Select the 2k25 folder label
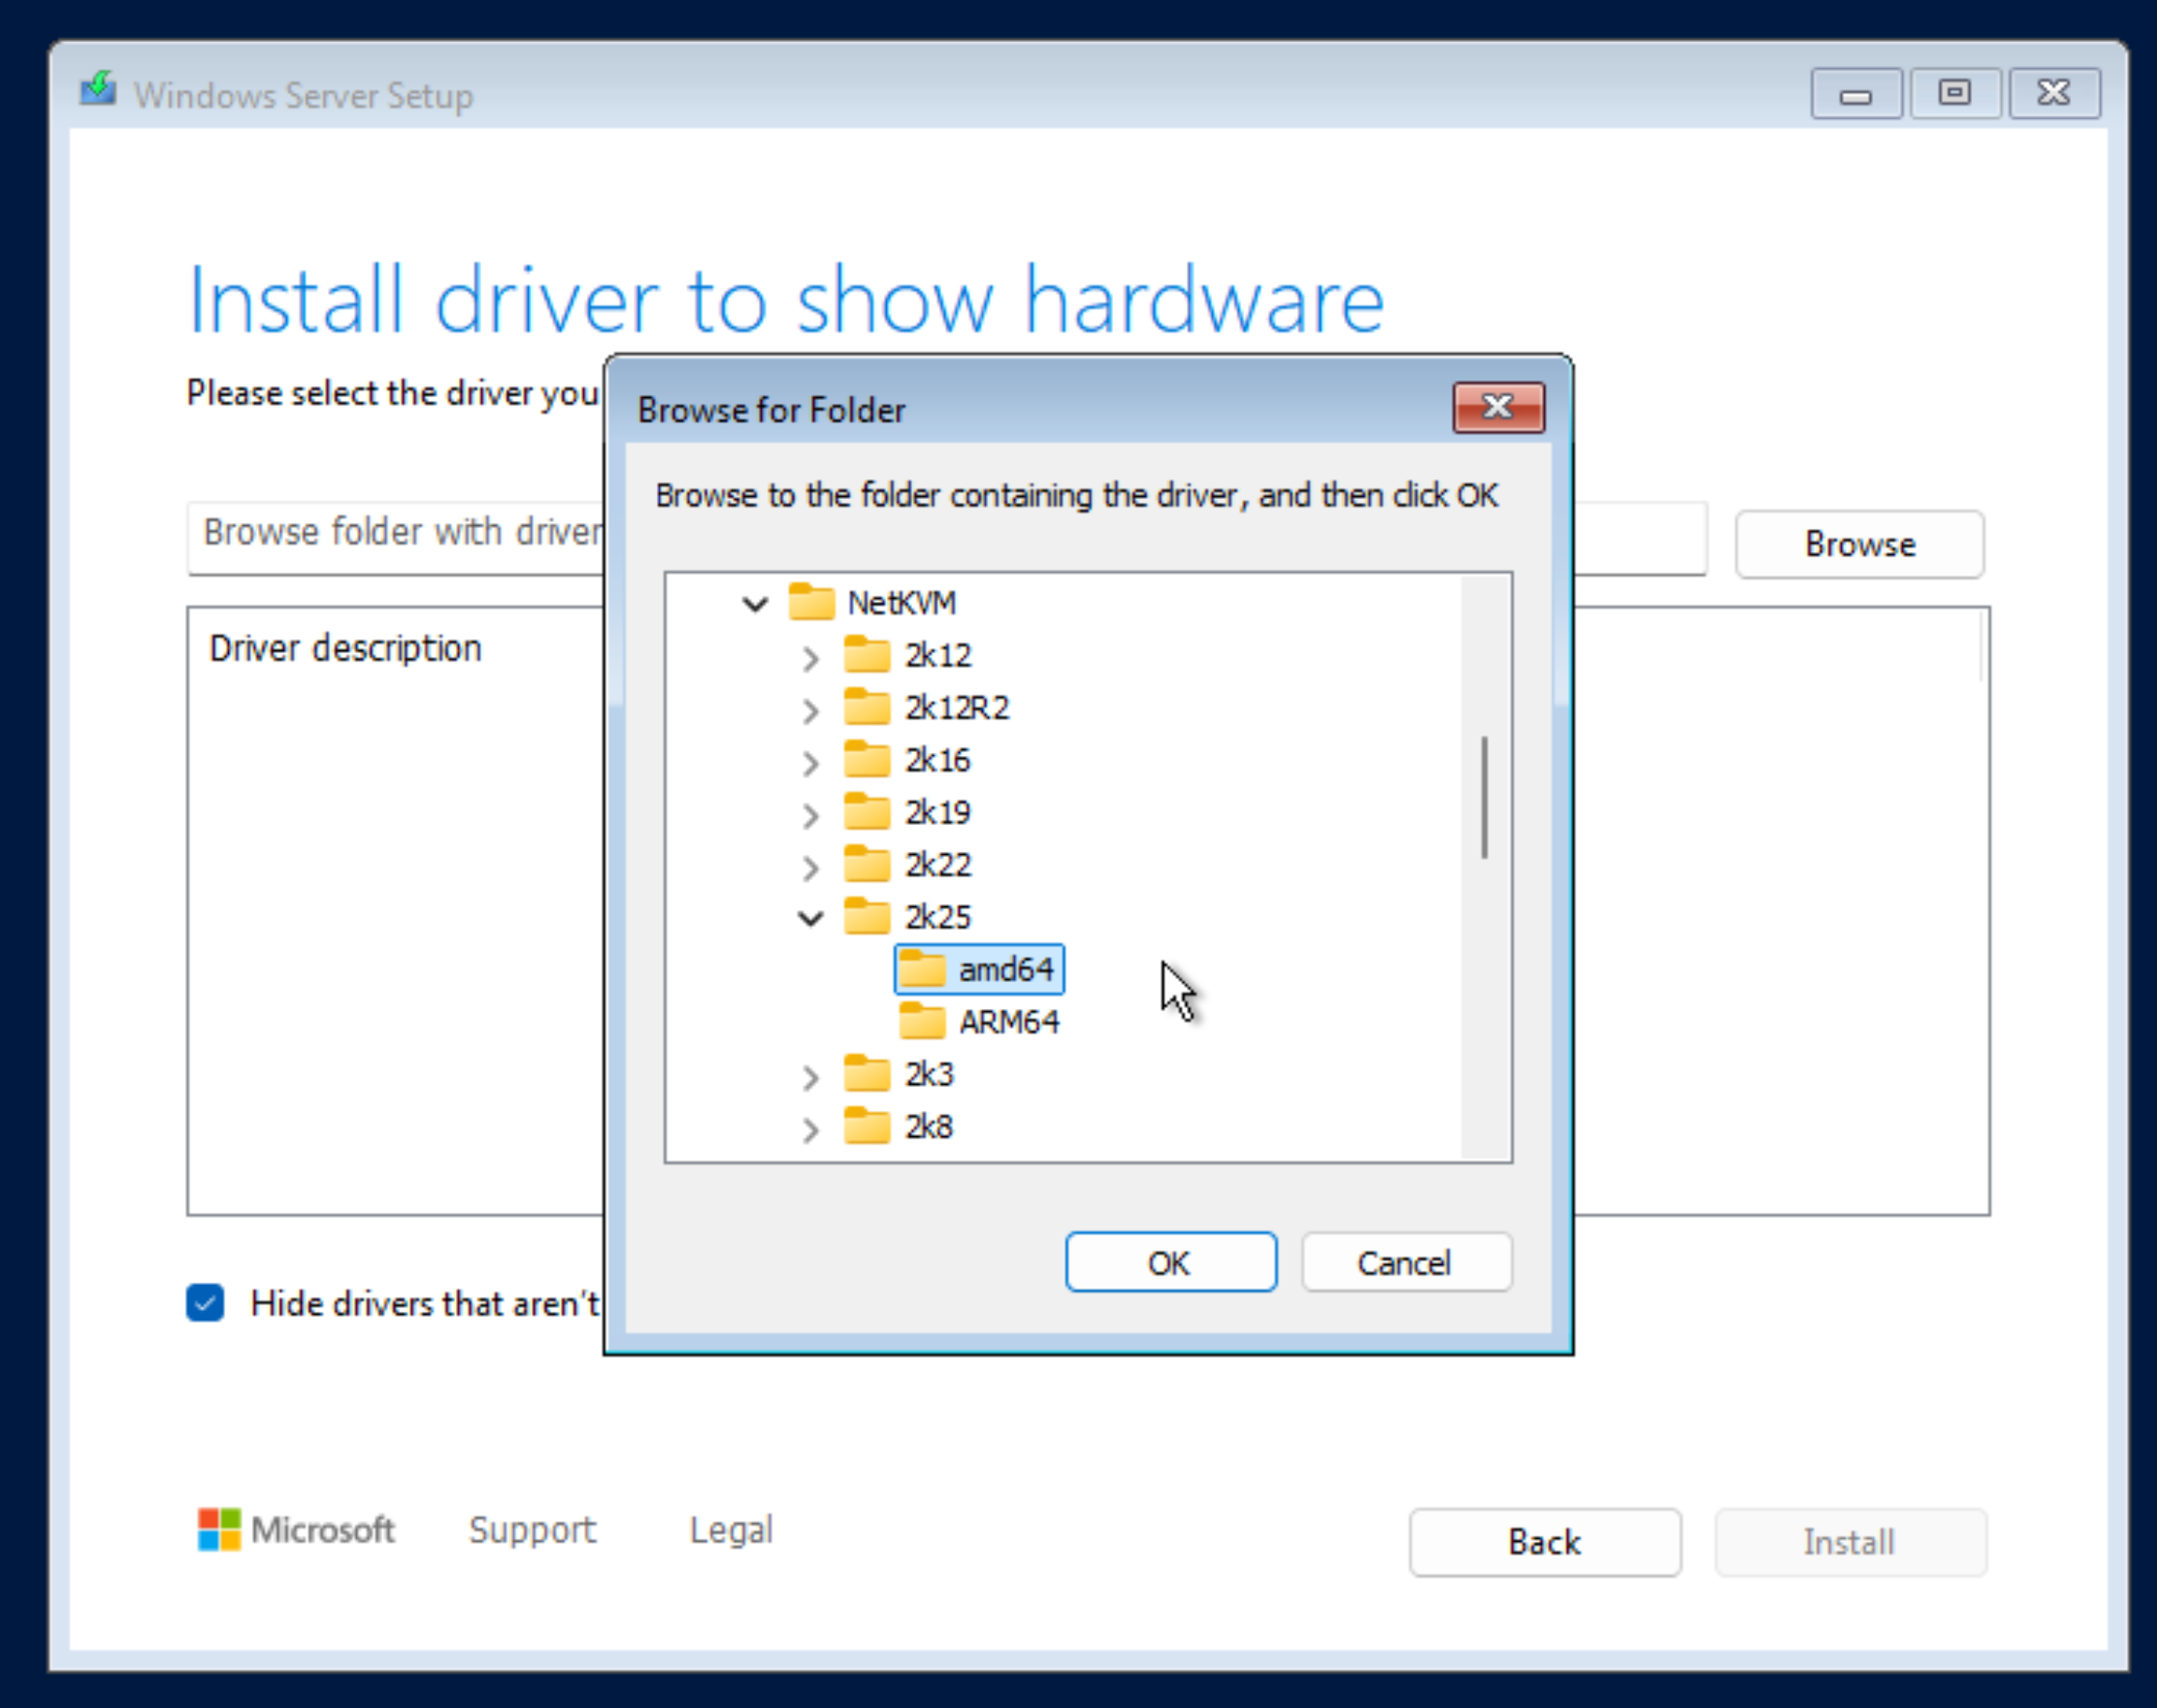 click(x=937, y=917)
